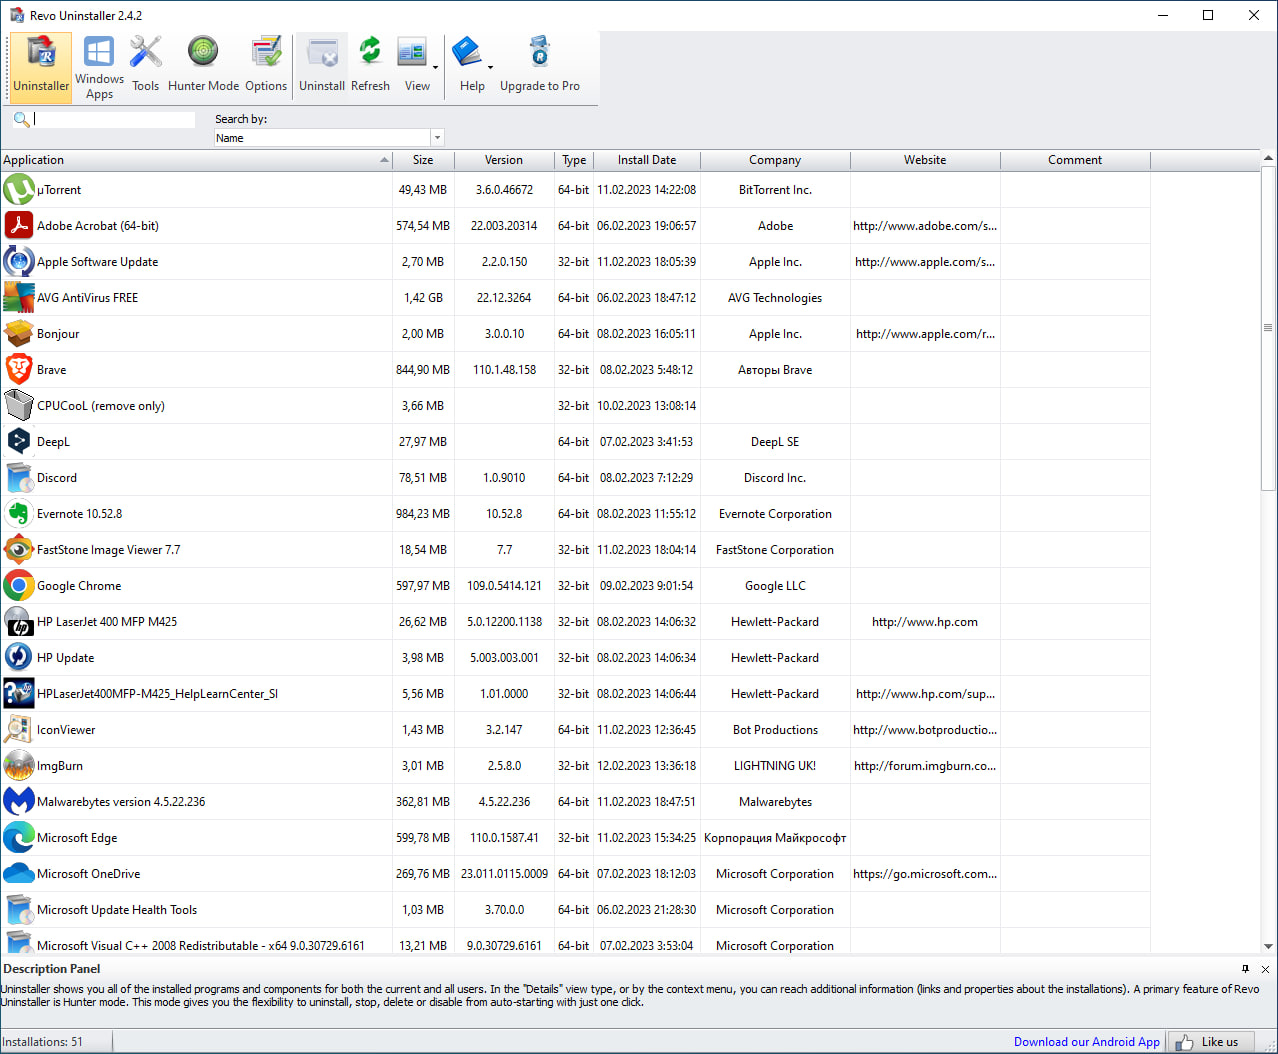This screenshot has height=1054, width=1278.
Task: Refresh the installed programs list
Action: click(370, 66)
